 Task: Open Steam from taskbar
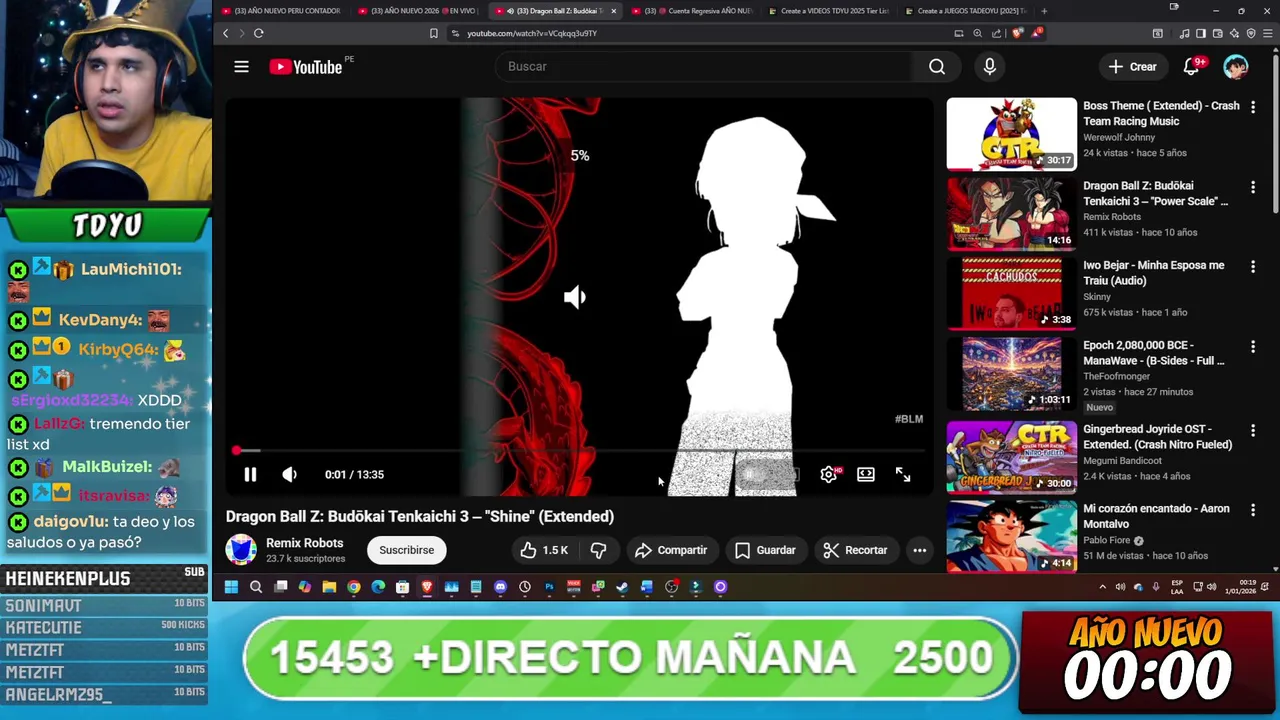pyautogui.click(x=622, y=587)
